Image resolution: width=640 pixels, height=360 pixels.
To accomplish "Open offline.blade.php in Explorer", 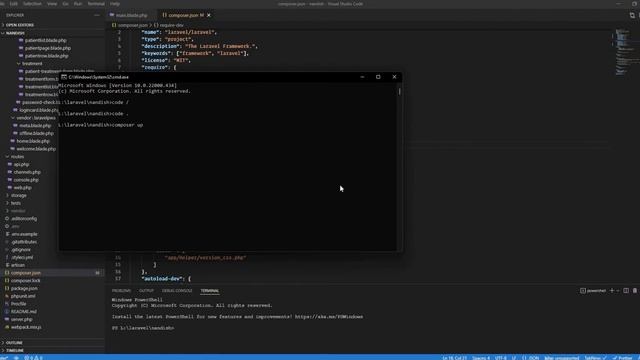I will click(36, 133).
